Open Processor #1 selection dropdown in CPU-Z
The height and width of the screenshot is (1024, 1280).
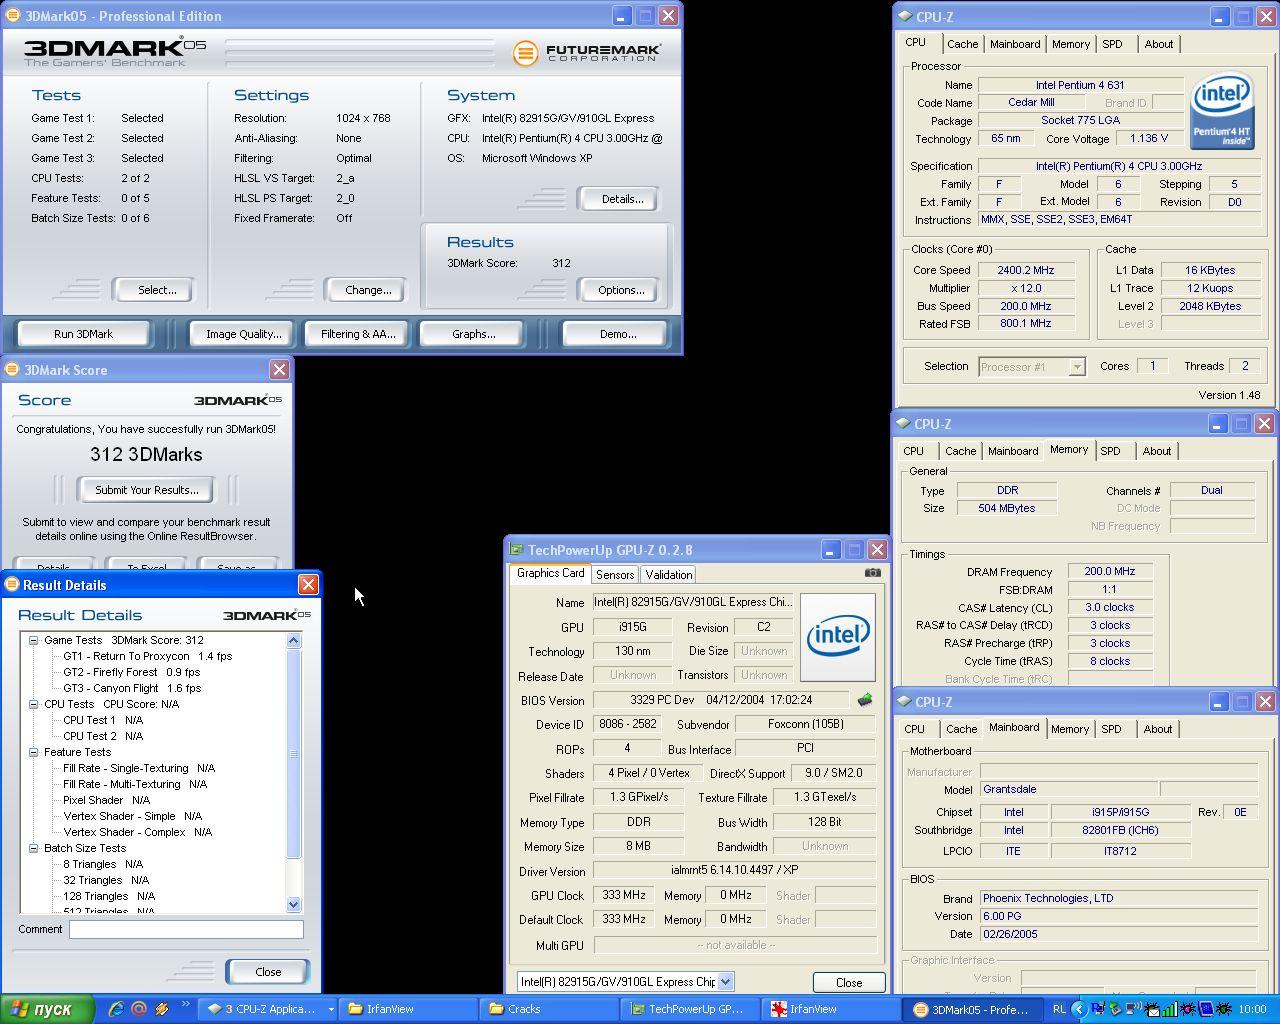(1076, 367)
